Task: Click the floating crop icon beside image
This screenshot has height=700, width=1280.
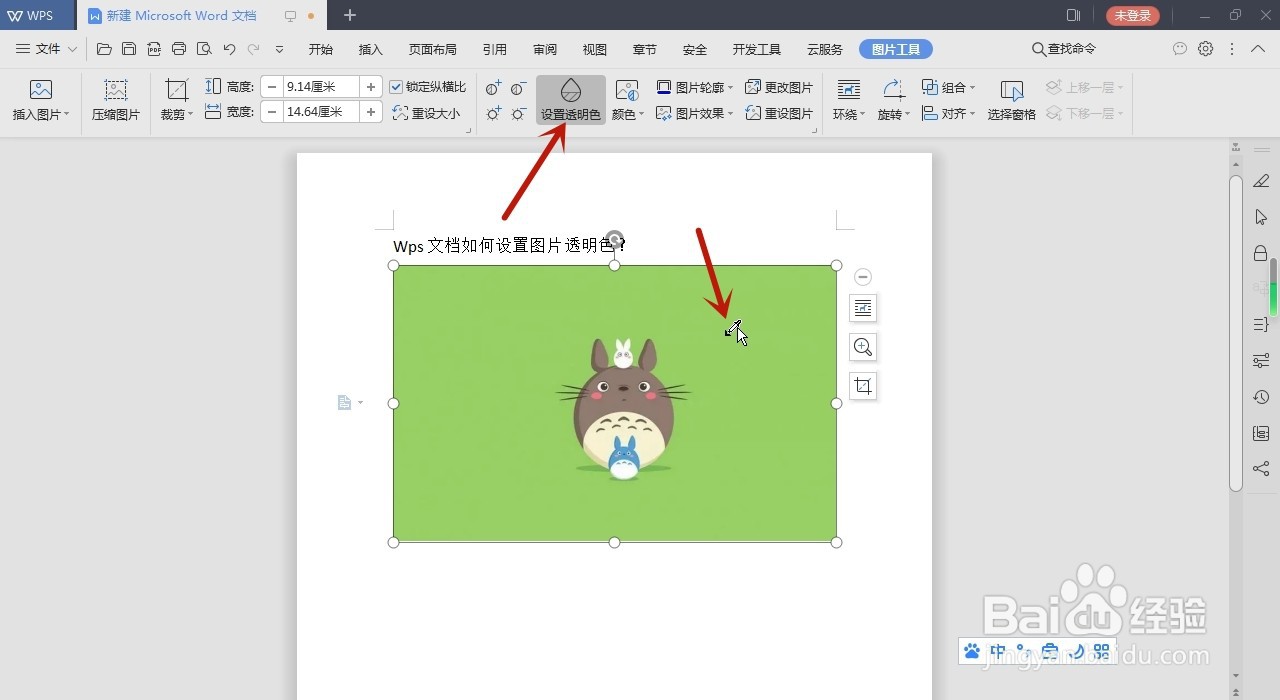Action: coord(863,386)
